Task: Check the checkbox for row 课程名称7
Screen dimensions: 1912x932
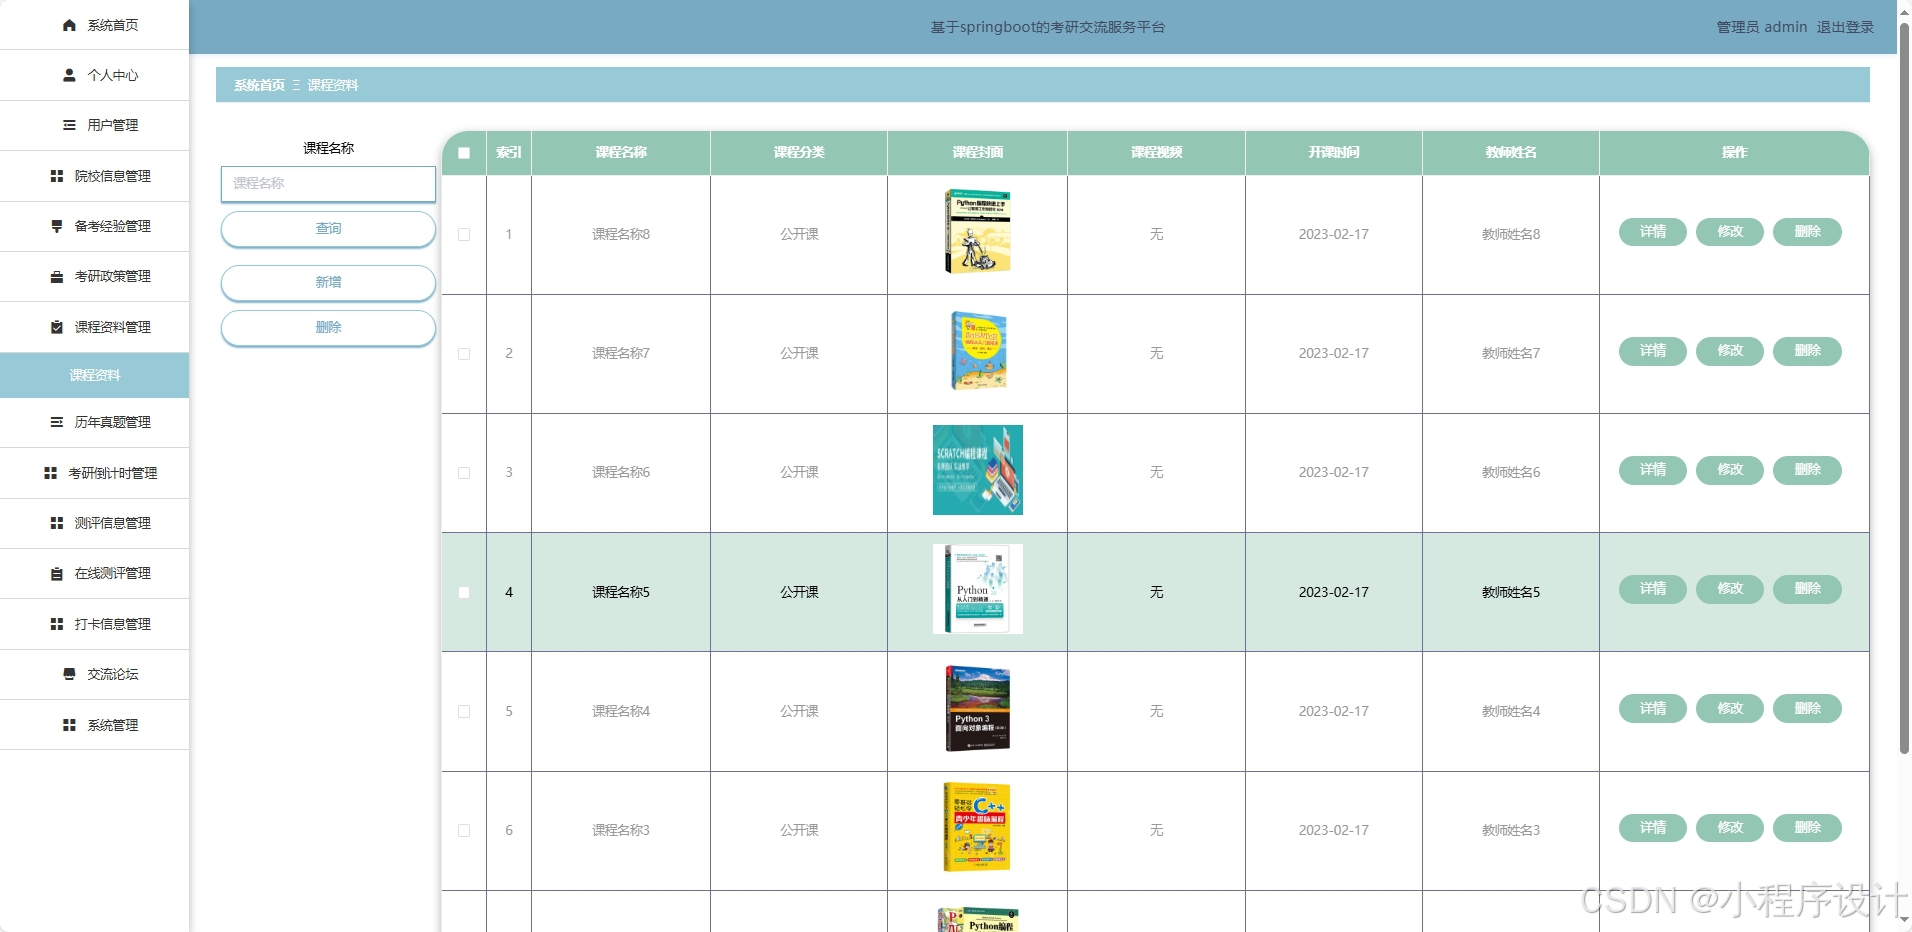Action: 464,354
